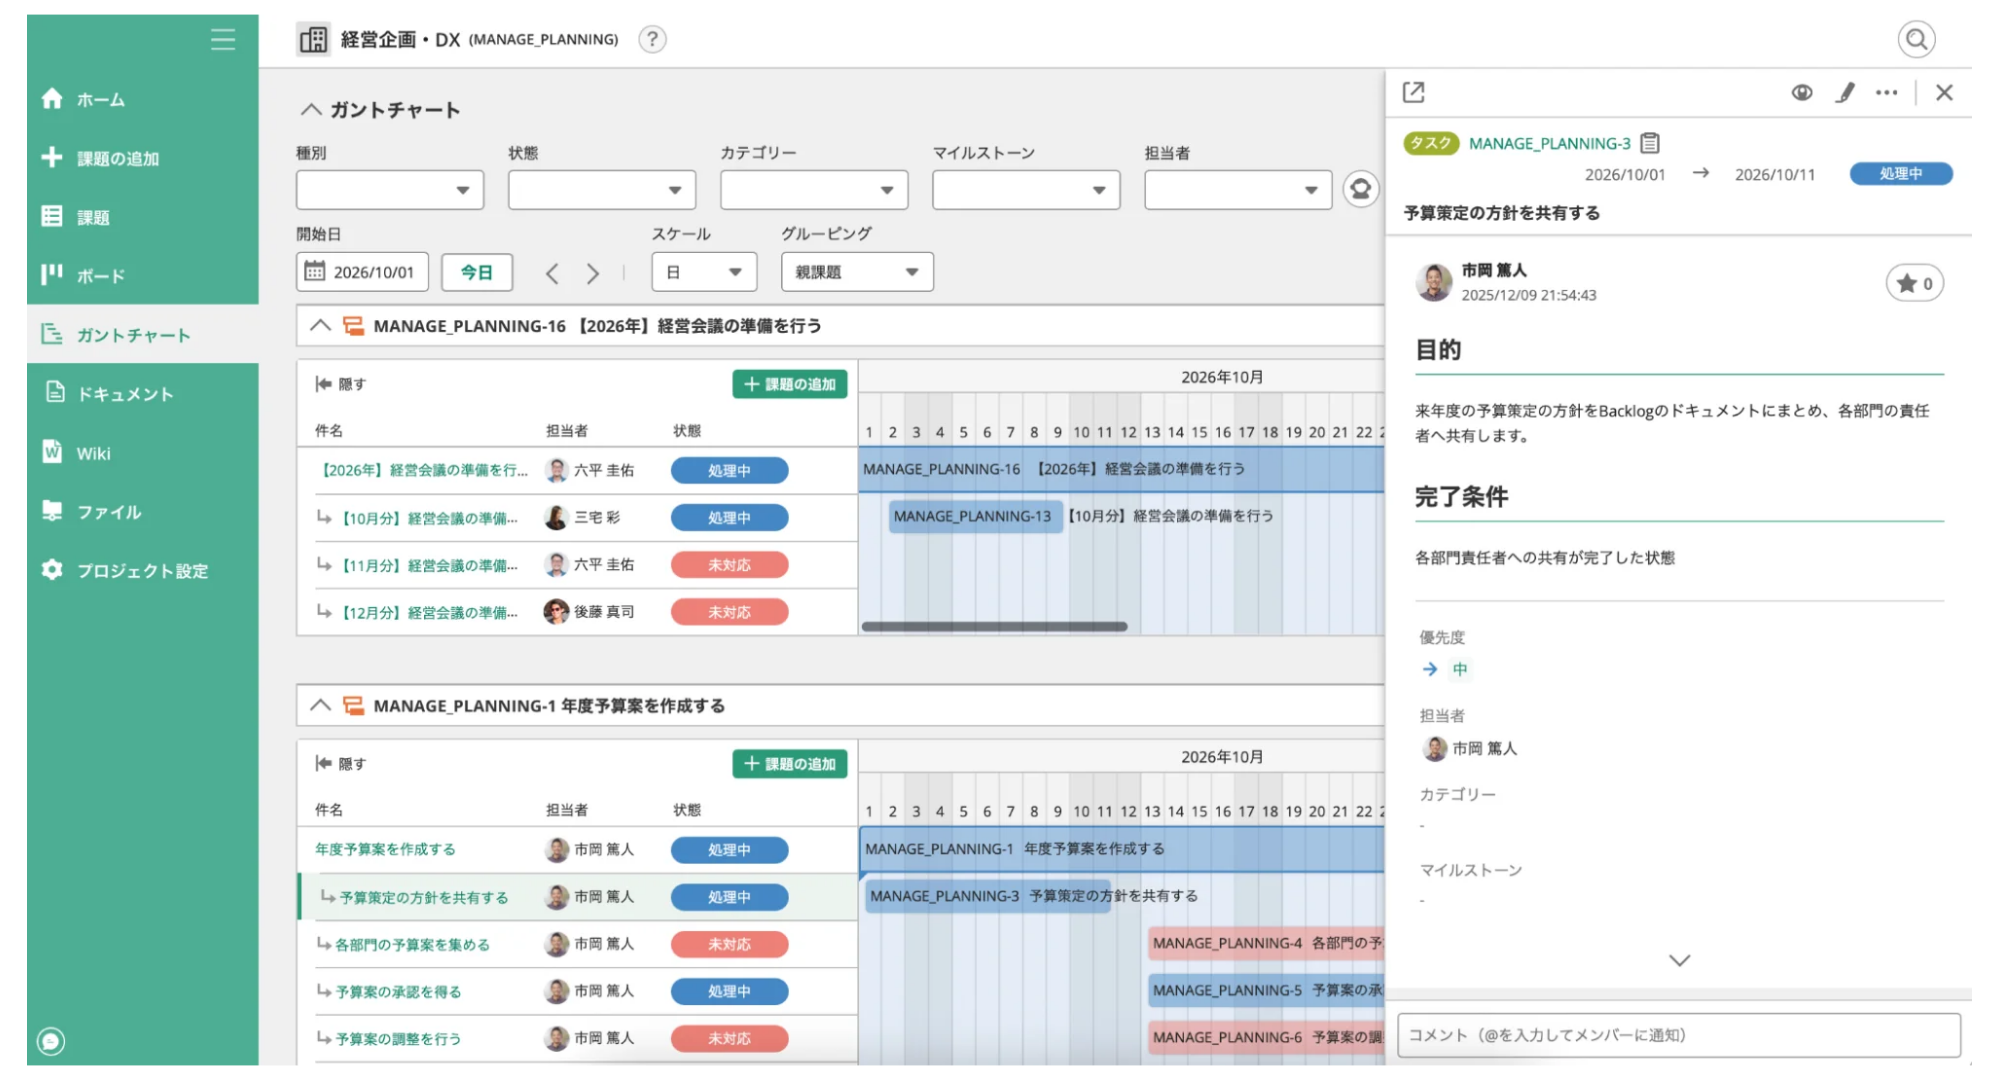The height and width of the screenshot is (1080, 1999).
Task: Click the project building icon in the header
Action: coord(313,39)
